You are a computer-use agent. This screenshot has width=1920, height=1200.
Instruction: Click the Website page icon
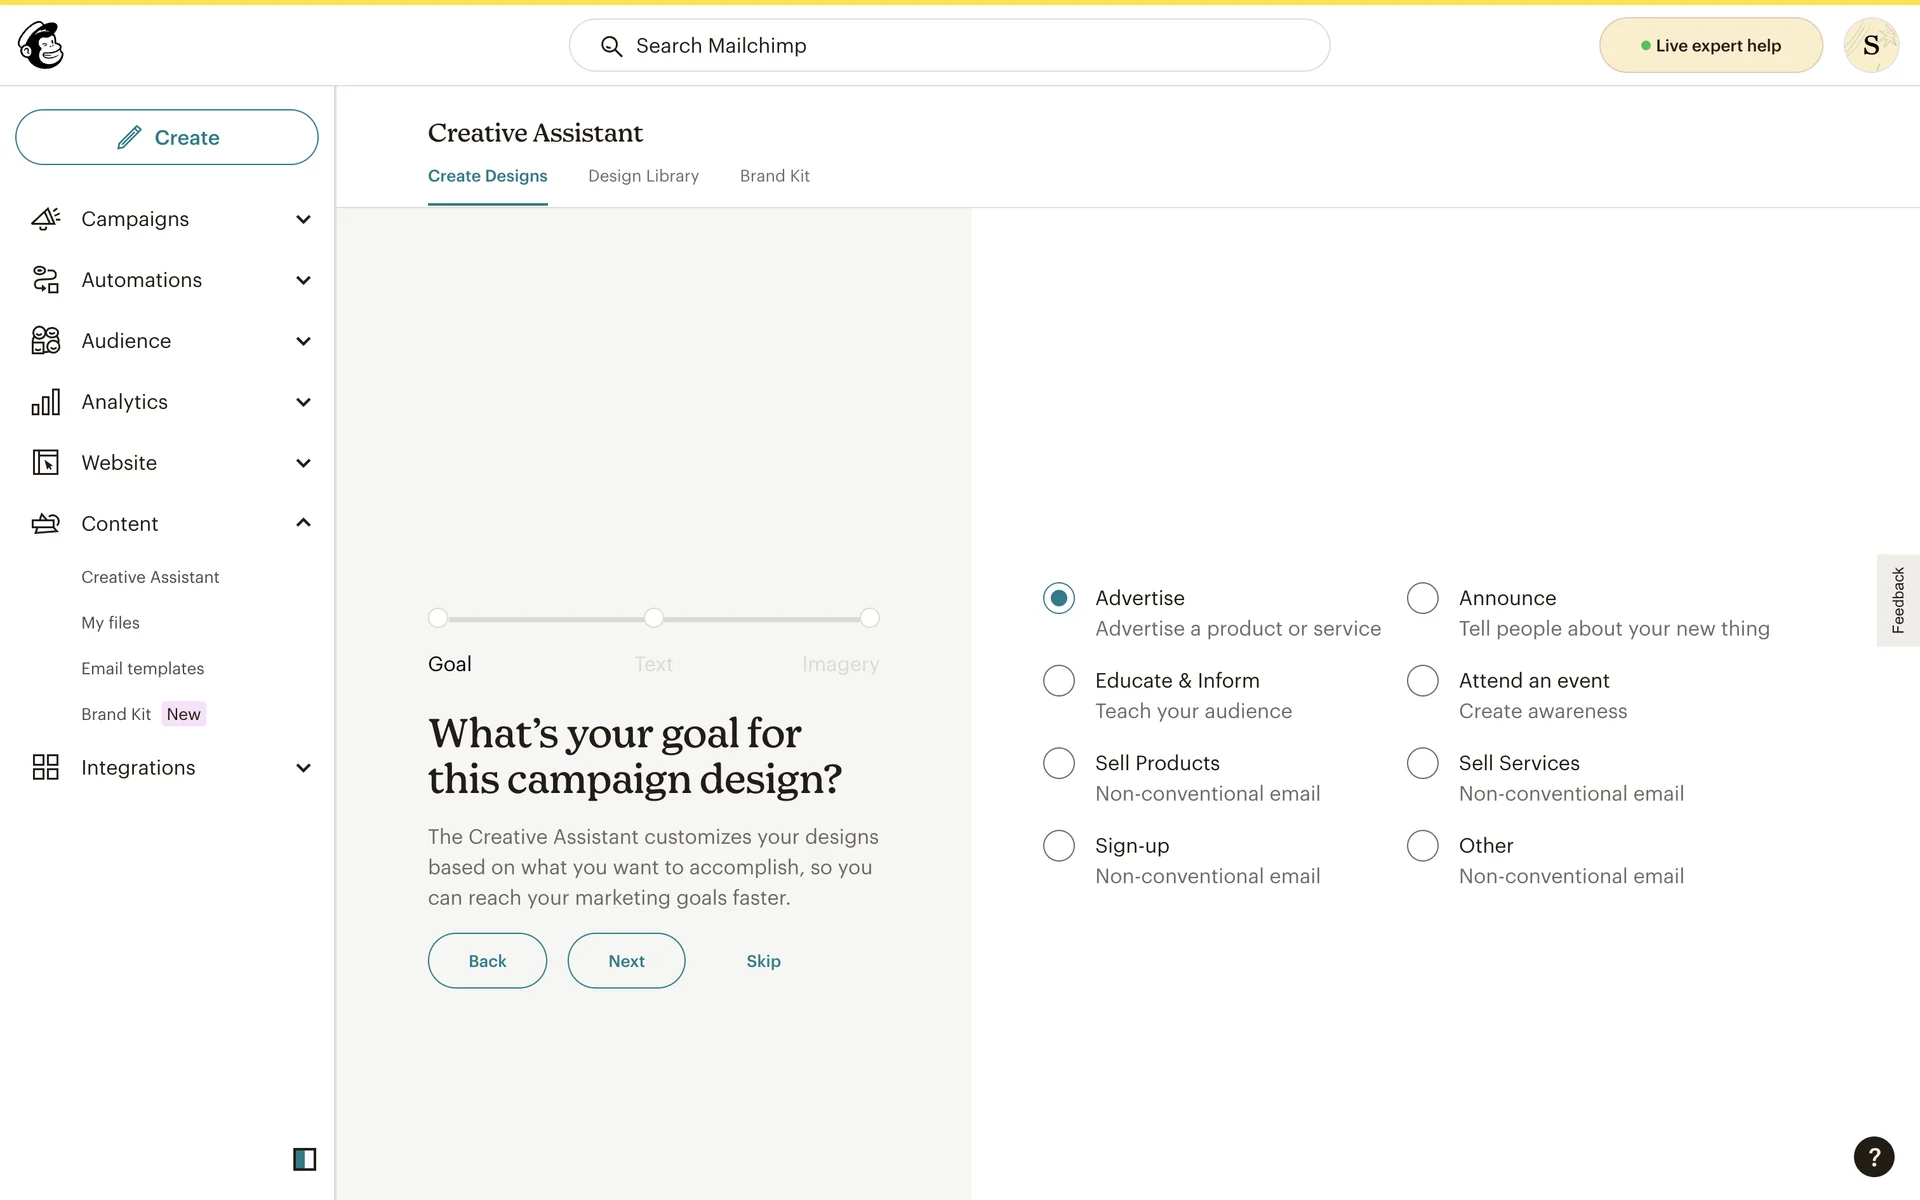pyautogui.click(x=46, y=463)
